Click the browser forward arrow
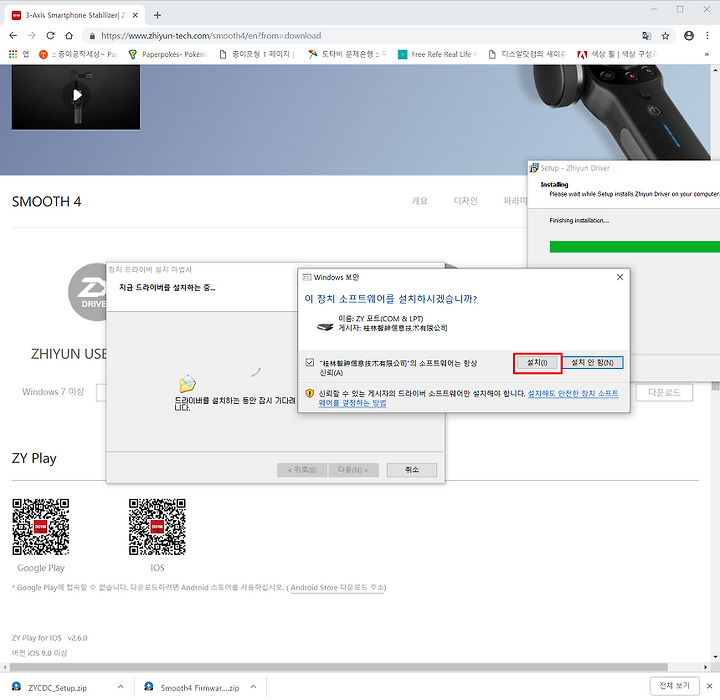The image size is (720, 700). coord(32,36)
